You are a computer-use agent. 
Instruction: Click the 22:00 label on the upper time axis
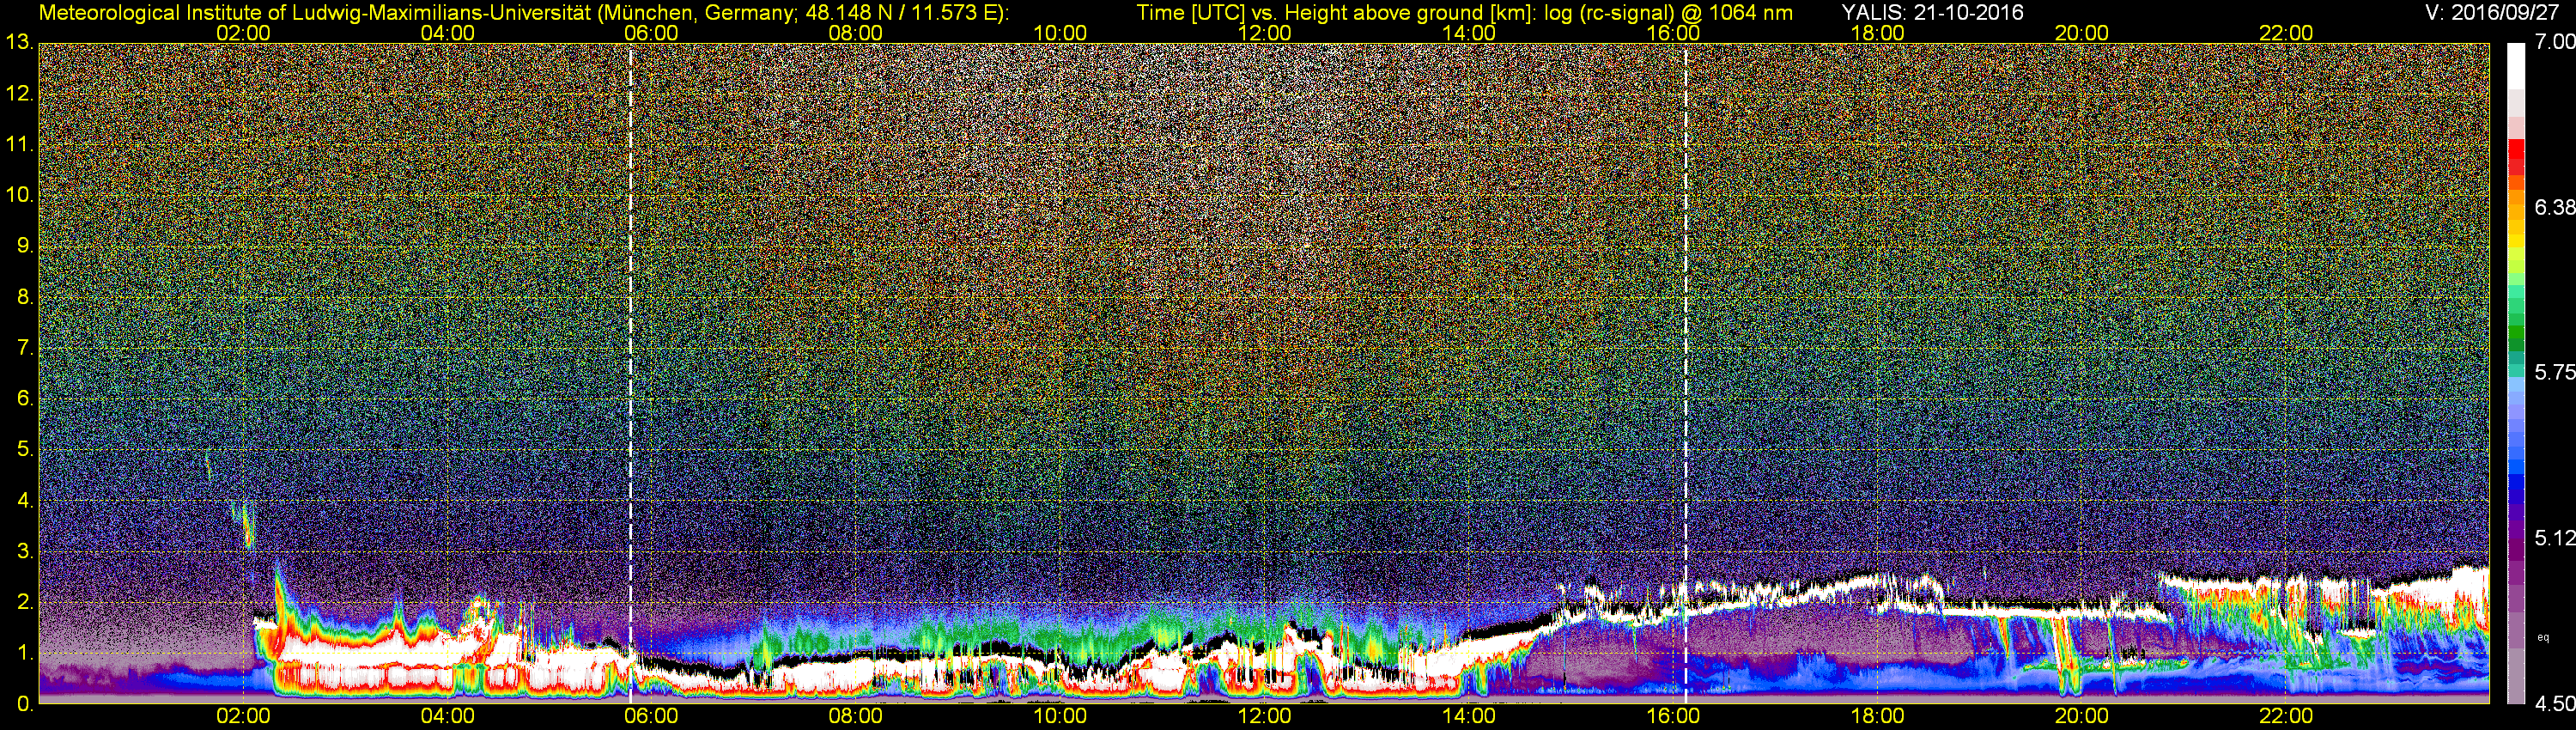2286,33
